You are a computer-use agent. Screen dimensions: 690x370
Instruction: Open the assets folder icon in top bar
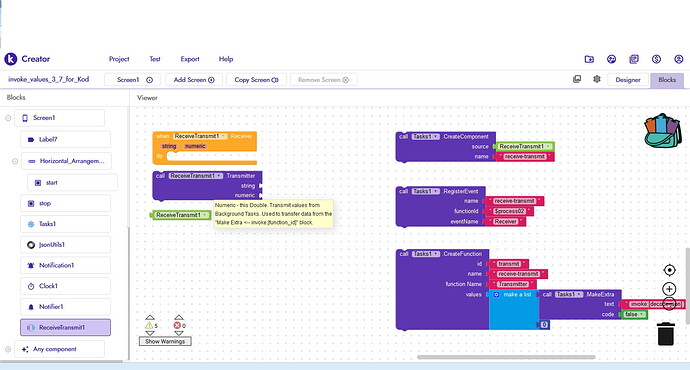(x=589, y=59)
